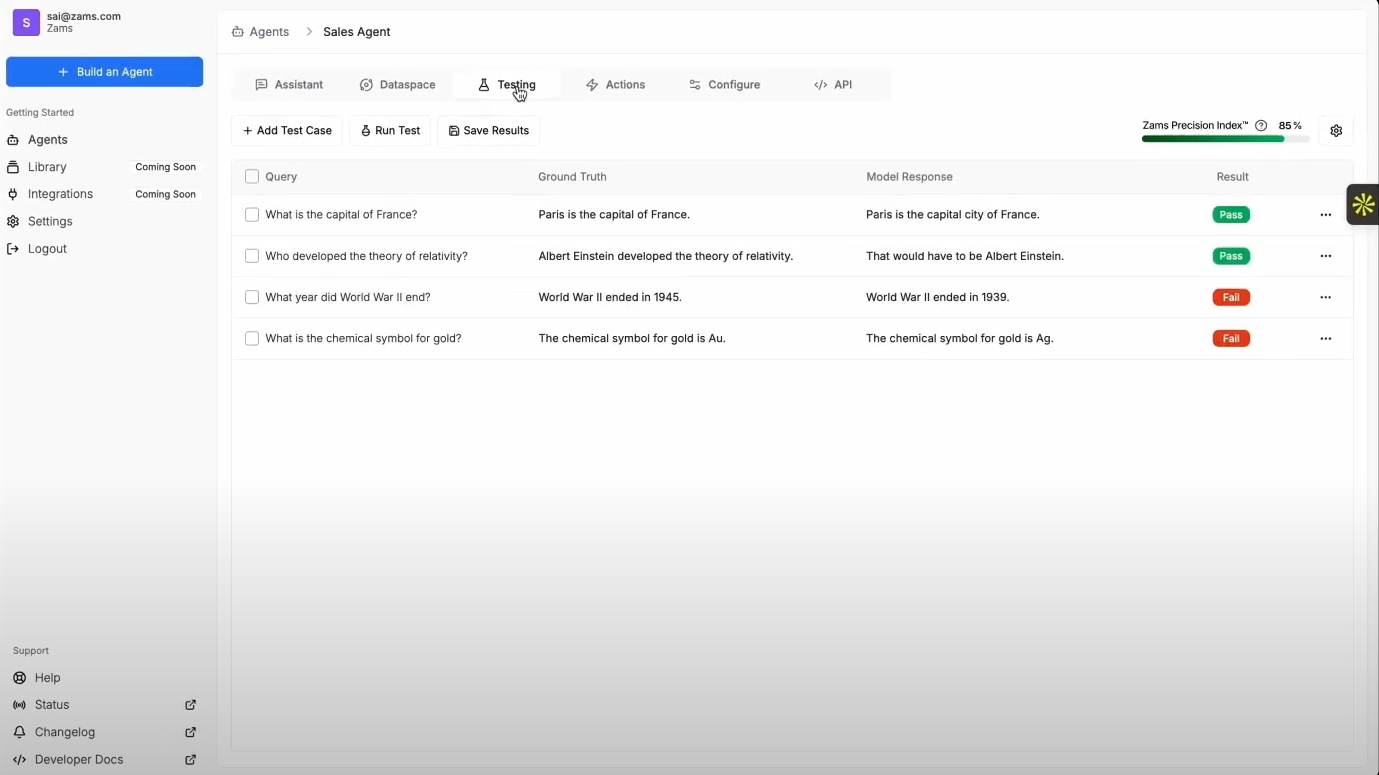Click the Run Test button
The width and height of the screenshot is (1379, 775).
[x=390, y=130]
